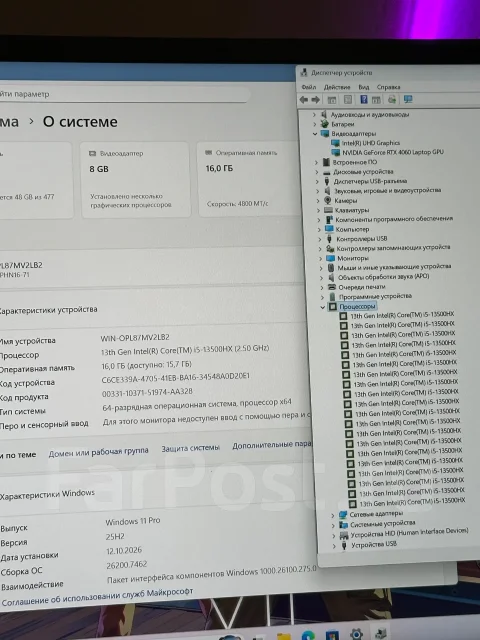
Task: Expand the Контроллеры USB category
Action: [x=320, y=239]
